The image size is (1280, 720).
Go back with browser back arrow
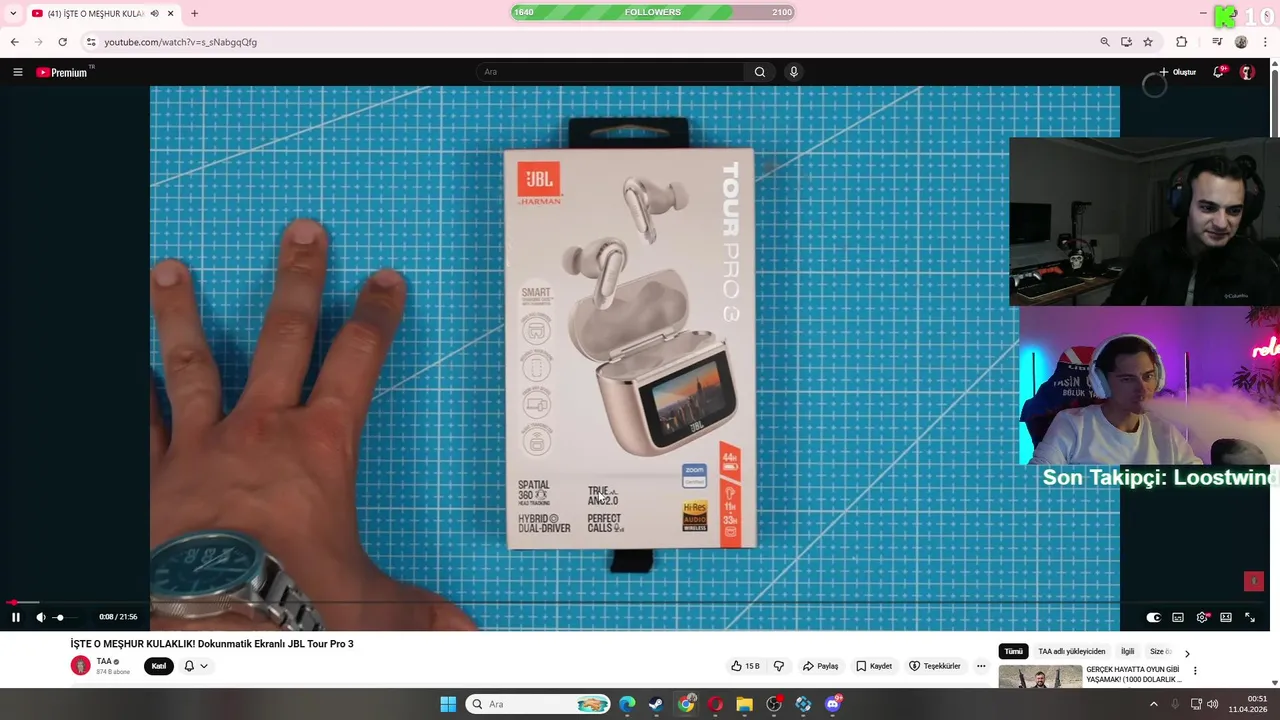tap(14, 42)
